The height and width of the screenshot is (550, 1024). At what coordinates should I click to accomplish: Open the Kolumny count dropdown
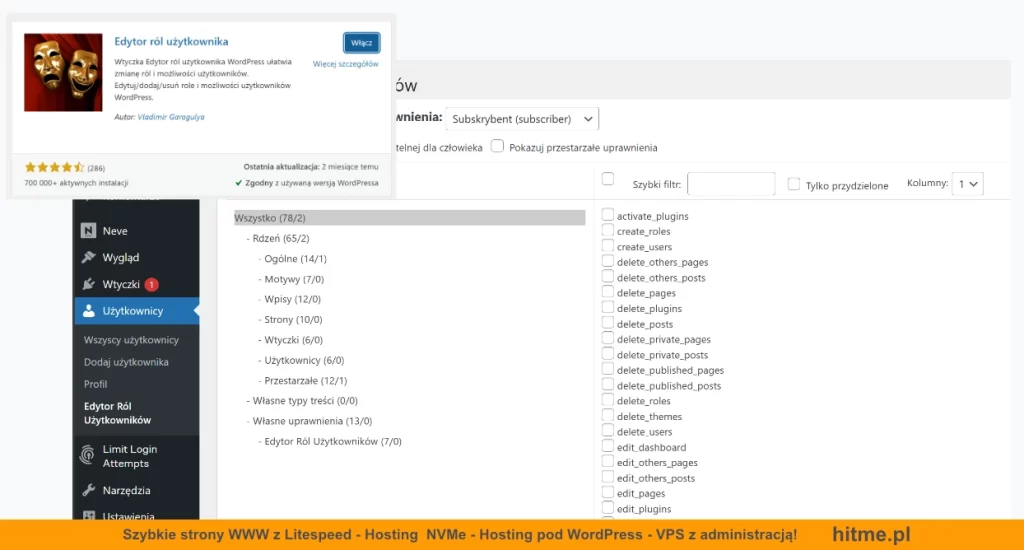click(x=968, y=184)
